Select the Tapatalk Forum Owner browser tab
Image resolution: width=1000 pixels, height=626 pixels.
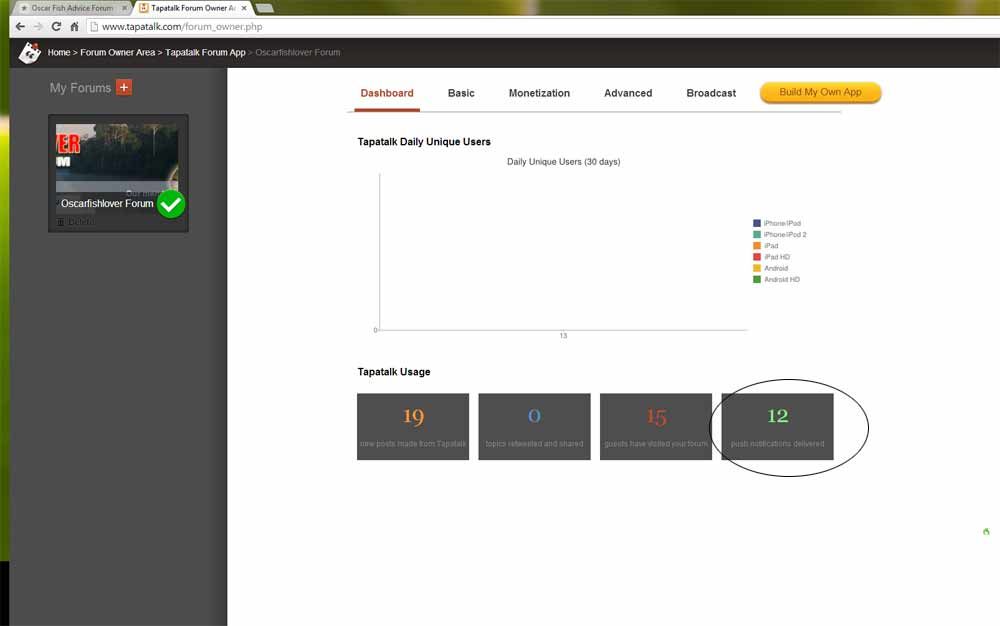click(x=193, y=8)
